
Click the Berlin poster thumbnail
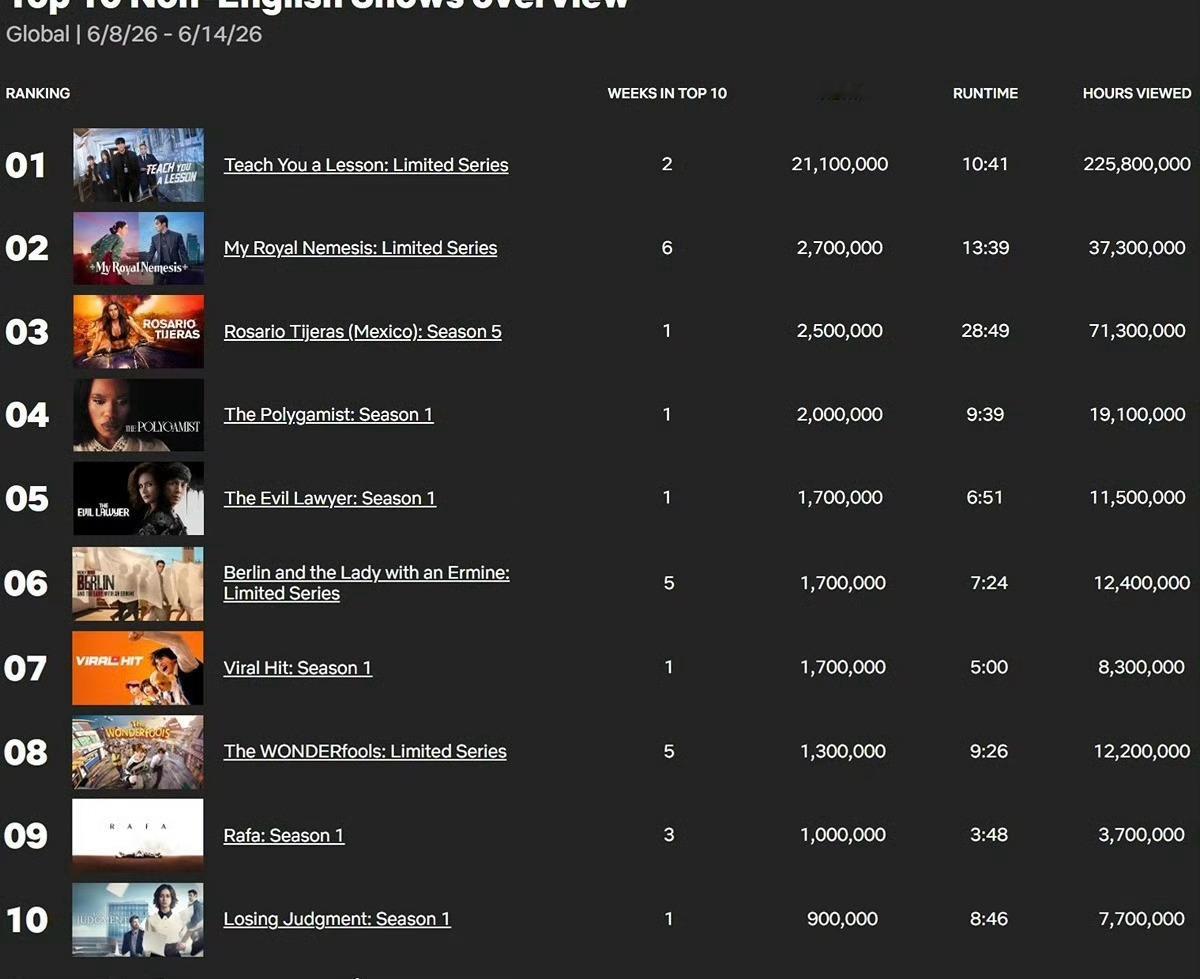tap(138, 583)
